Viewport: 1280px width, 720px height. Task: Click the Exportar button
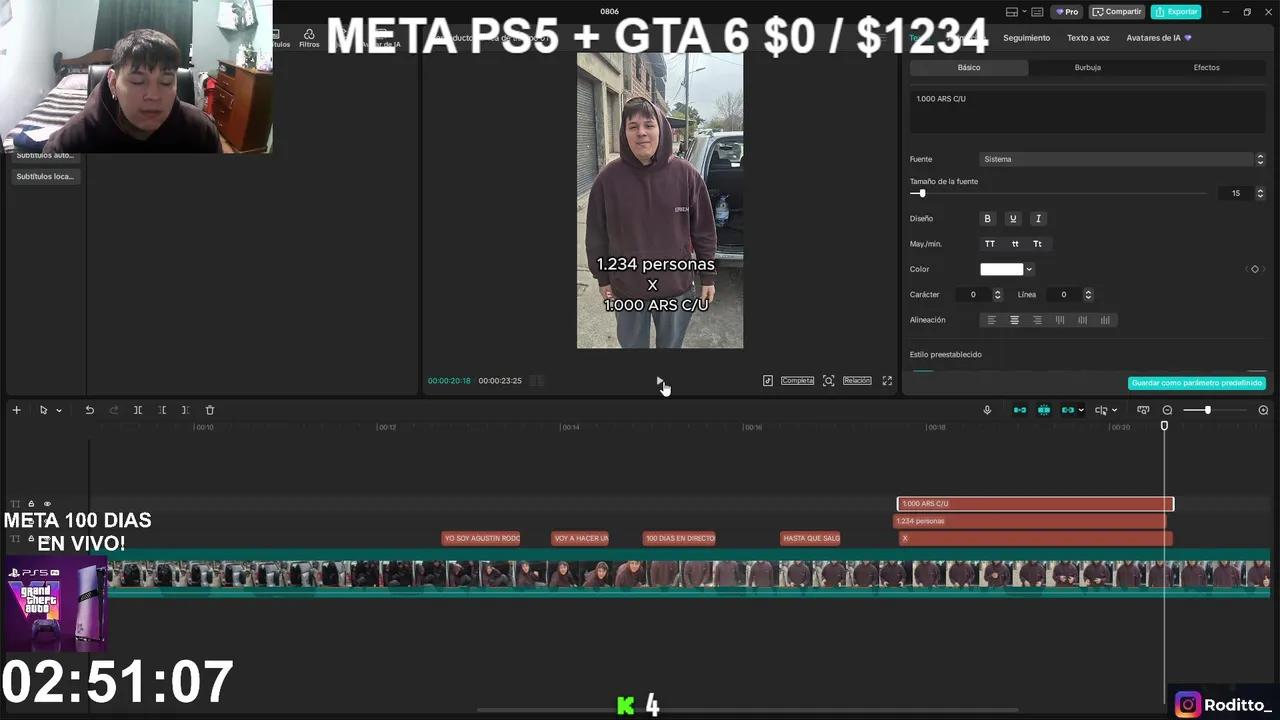(1176, 12)
